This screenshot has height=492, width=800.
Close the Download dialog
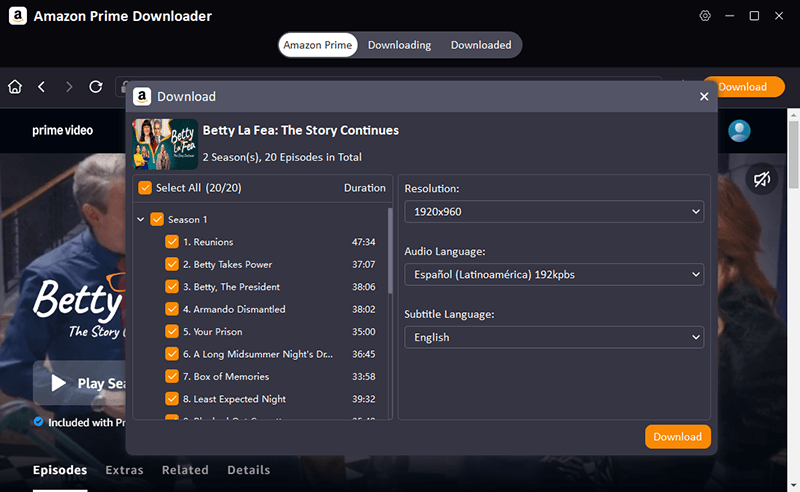(704, 96)
